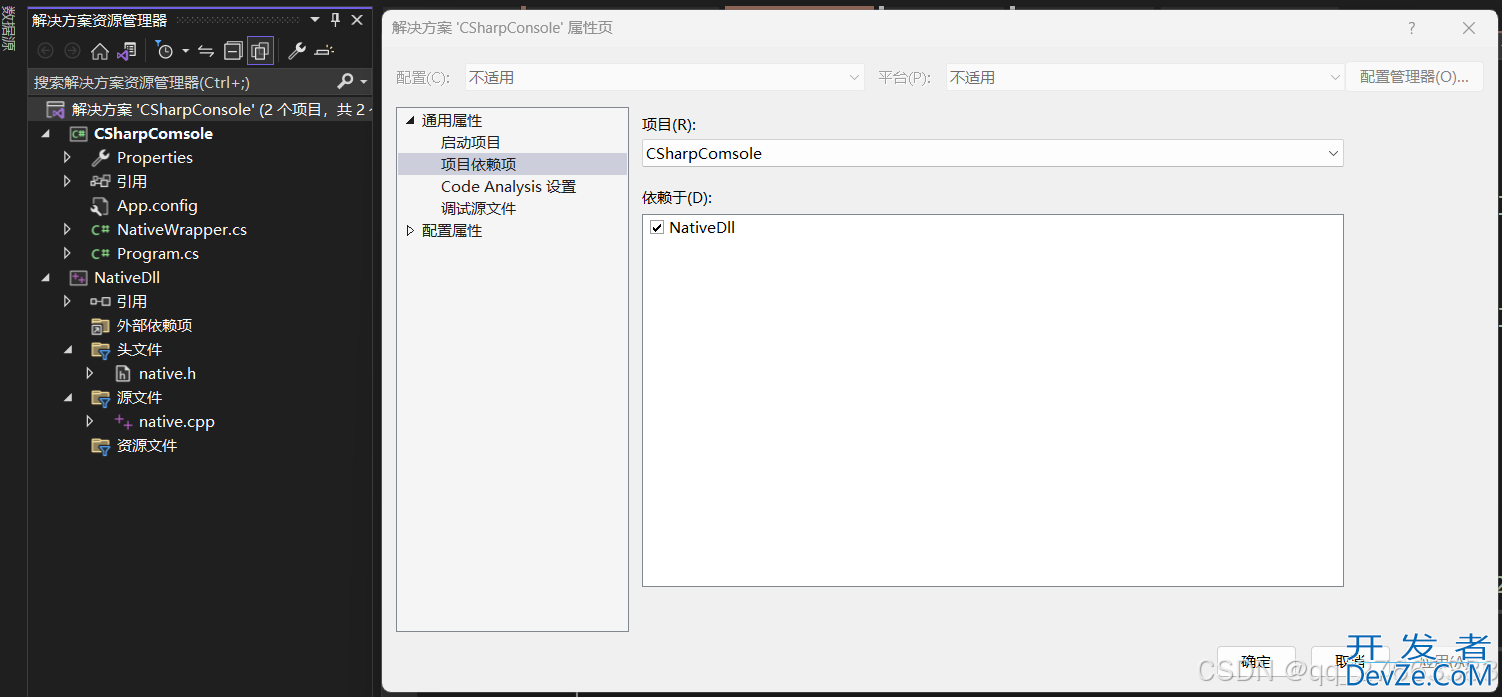Expand 引用 under CSharpComsole

(x=67, y=181)
